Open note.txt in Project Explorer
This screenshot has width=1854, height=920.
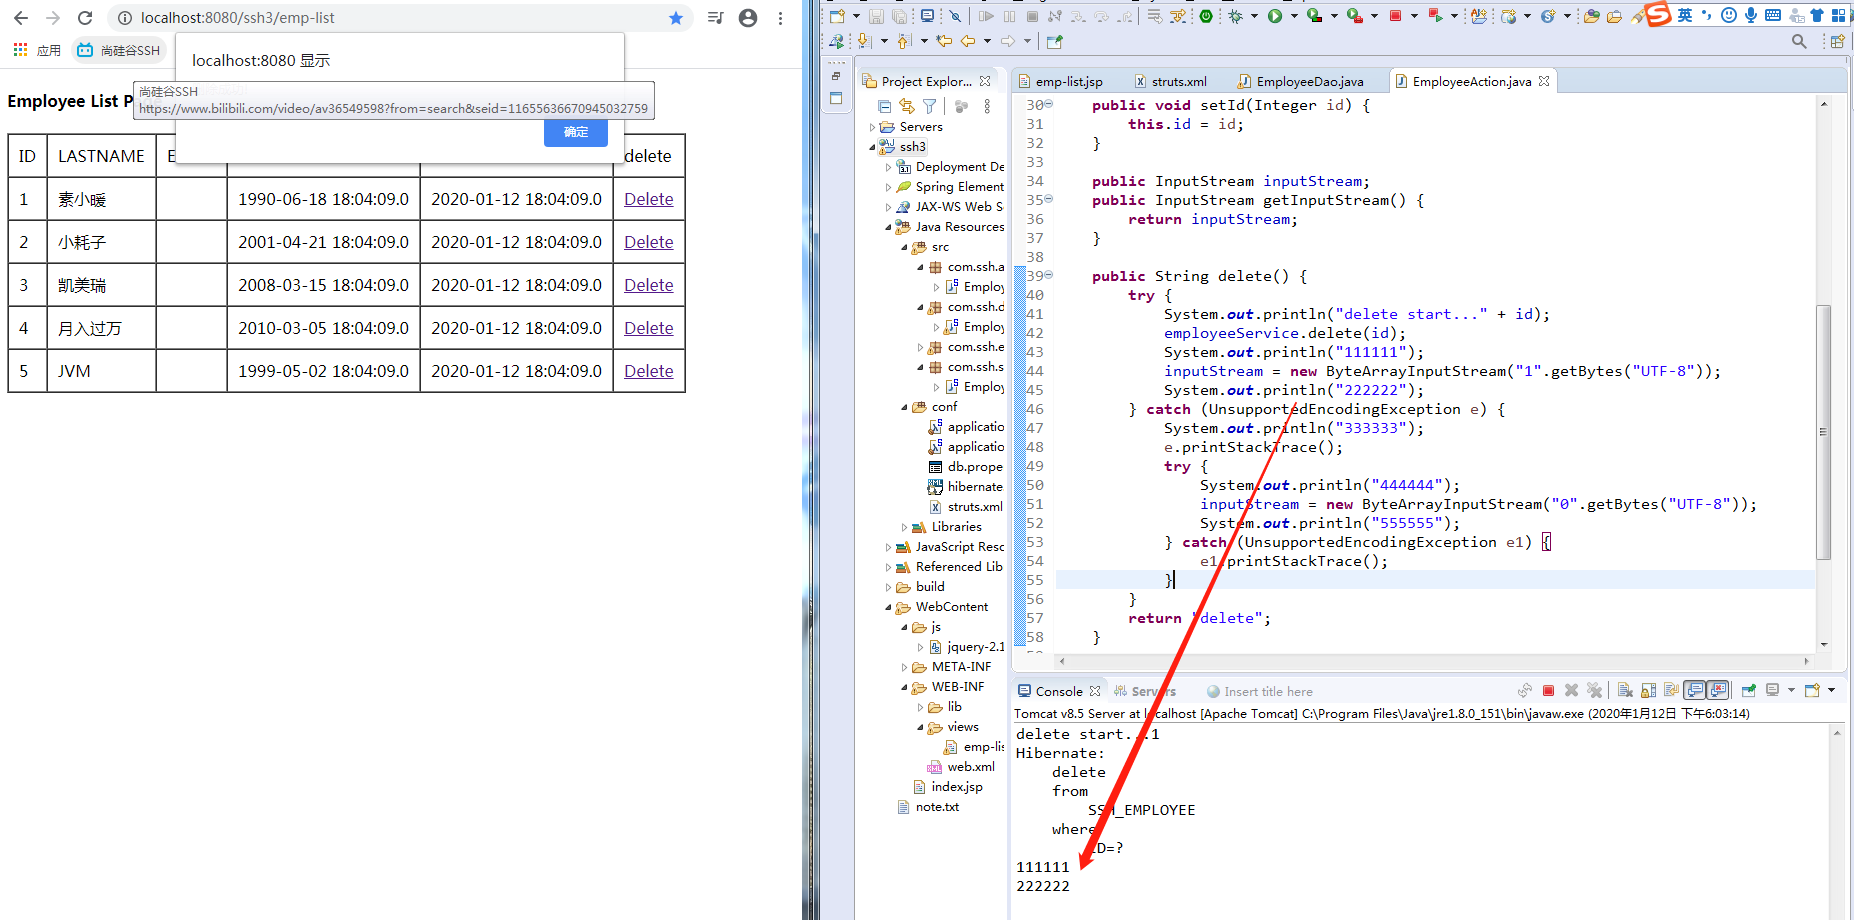[x=937, y=807]
